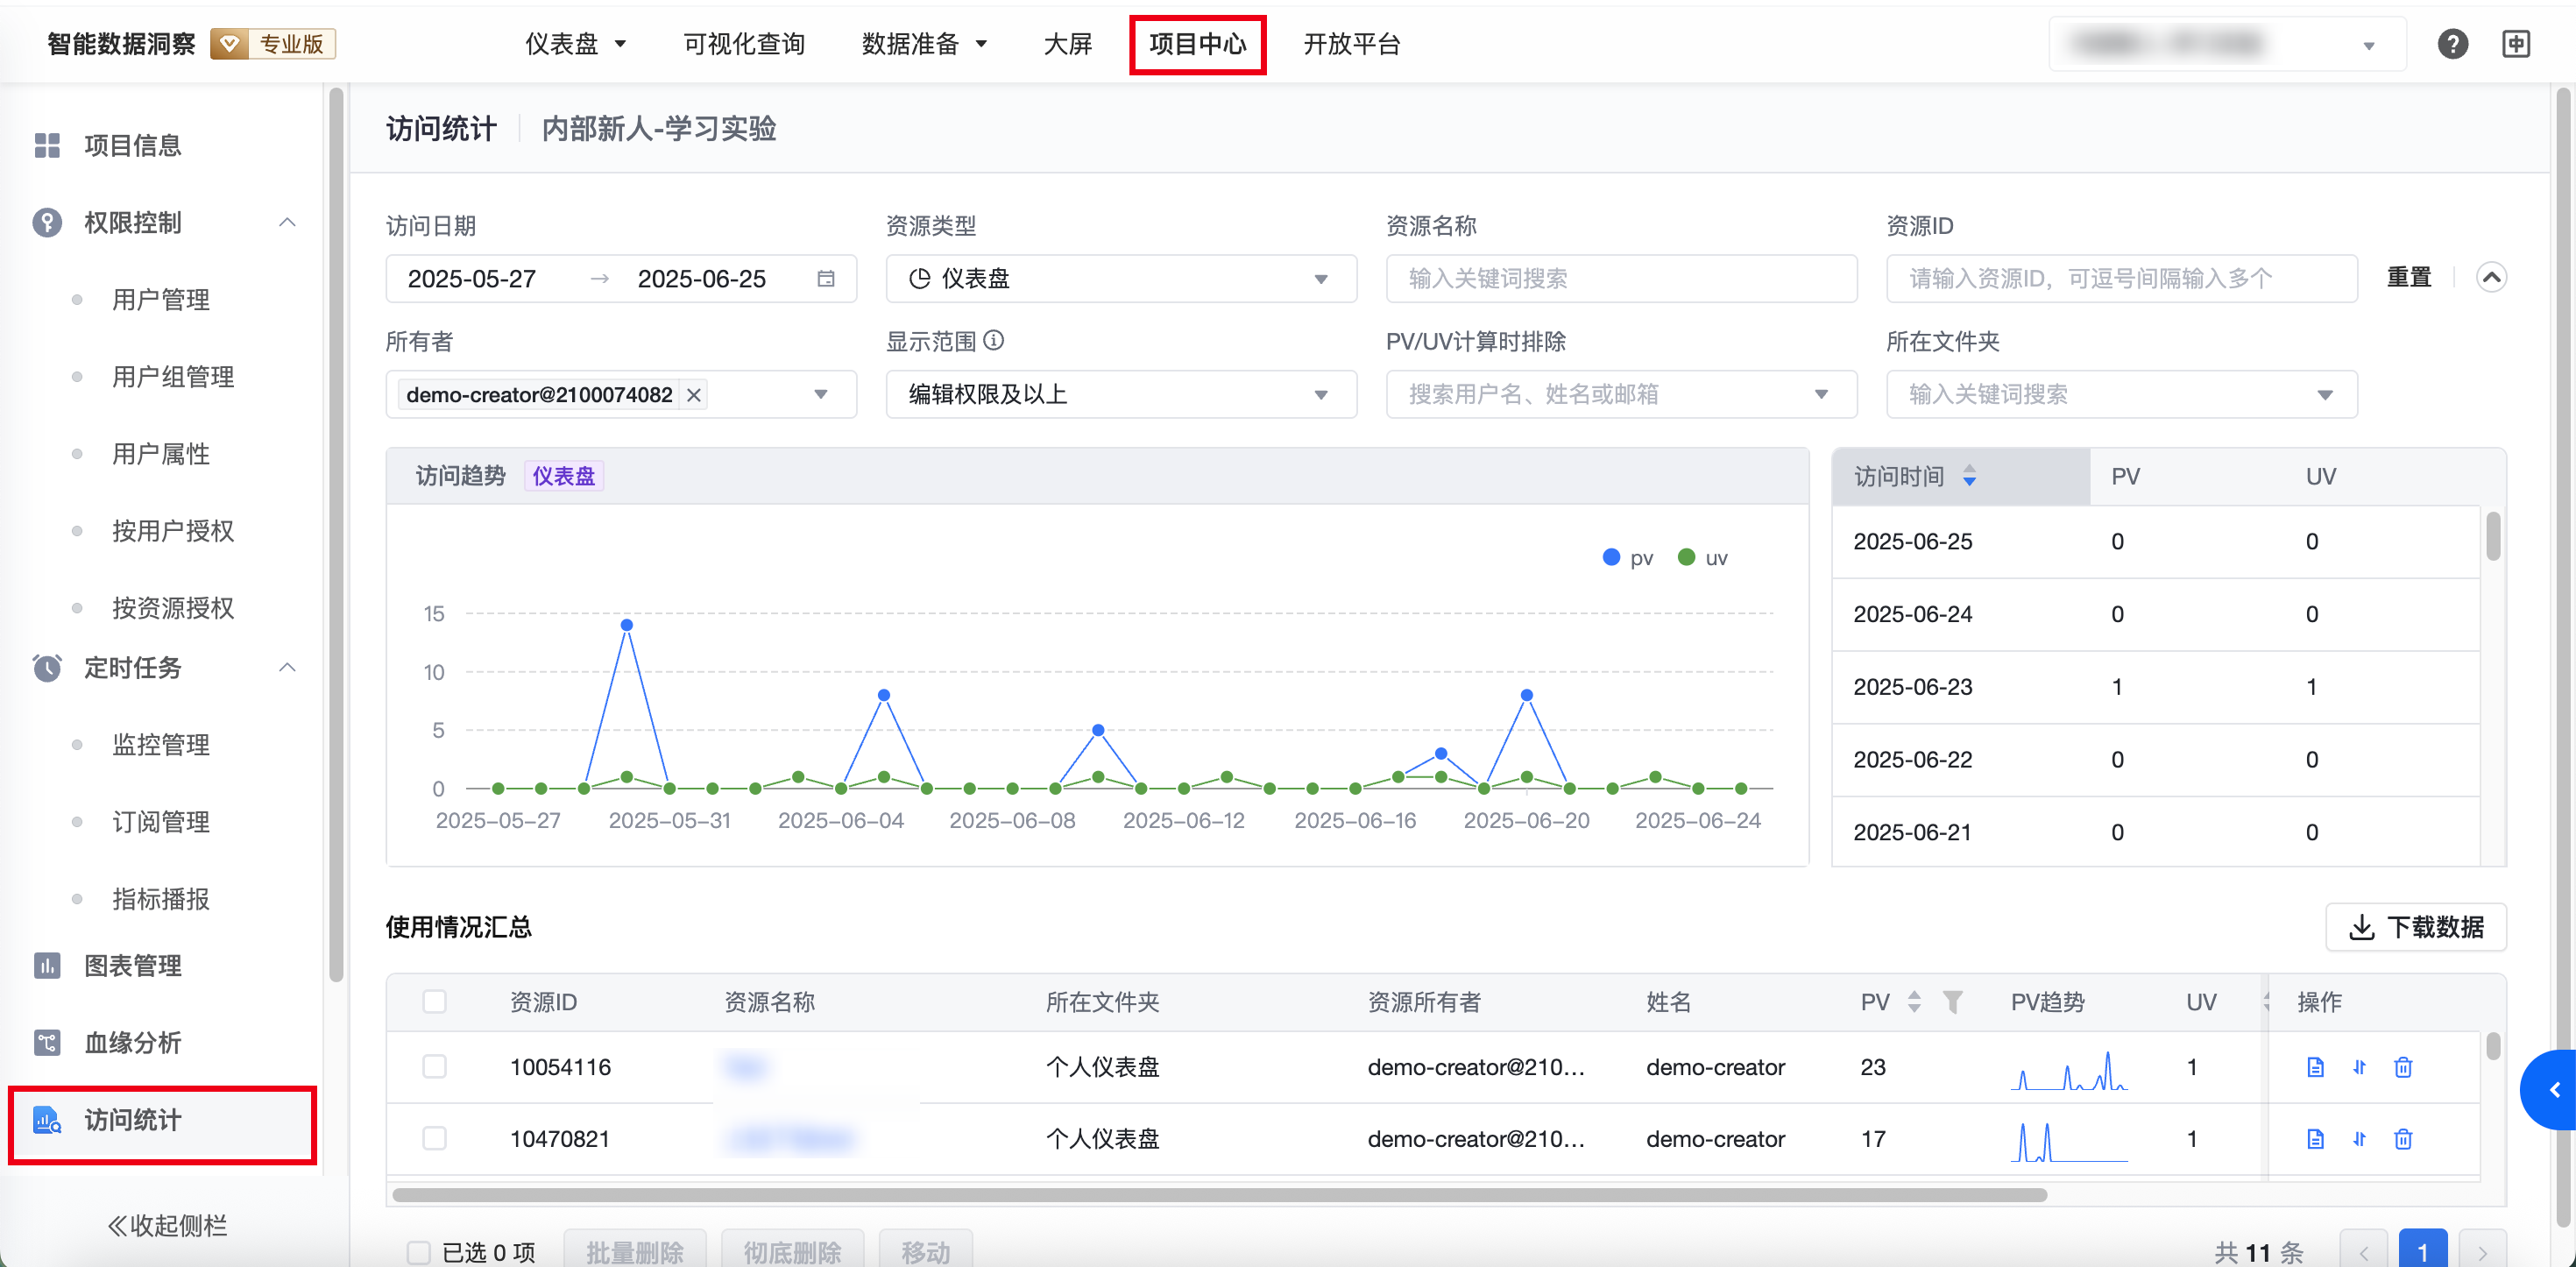View details document icon for 10470821
The width and height of the screenshot is (2576, 1267).
tap(2315, 1139)
